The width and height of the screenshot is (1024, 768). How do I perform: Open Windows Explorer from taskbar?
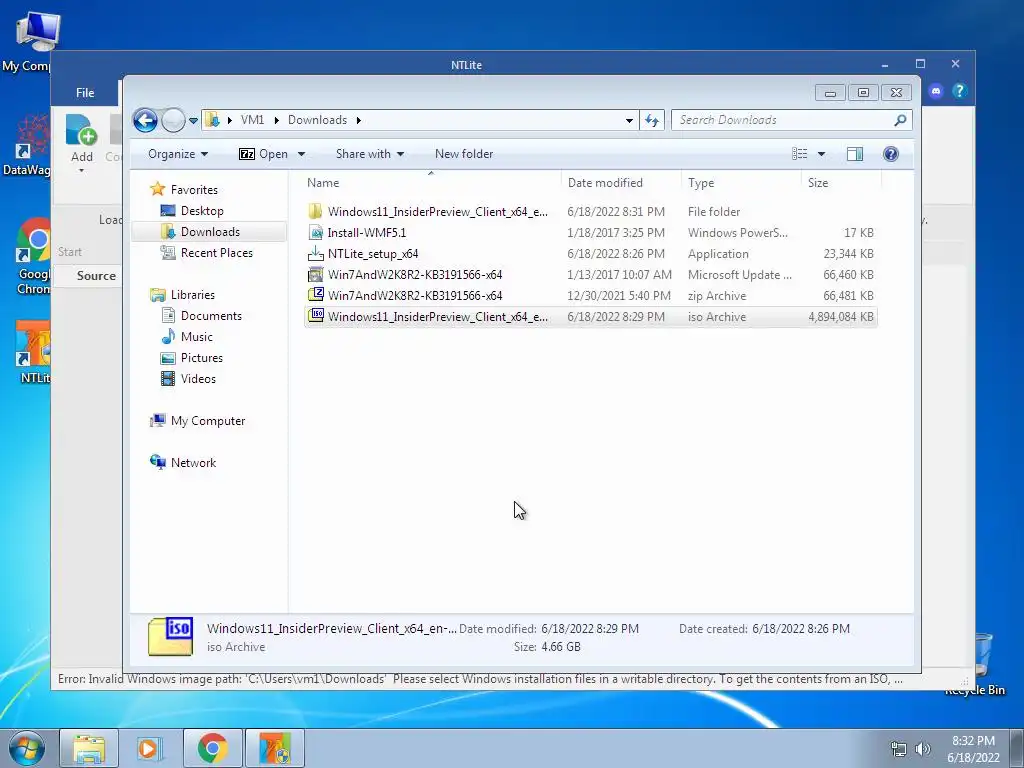[x=89, y=748]
